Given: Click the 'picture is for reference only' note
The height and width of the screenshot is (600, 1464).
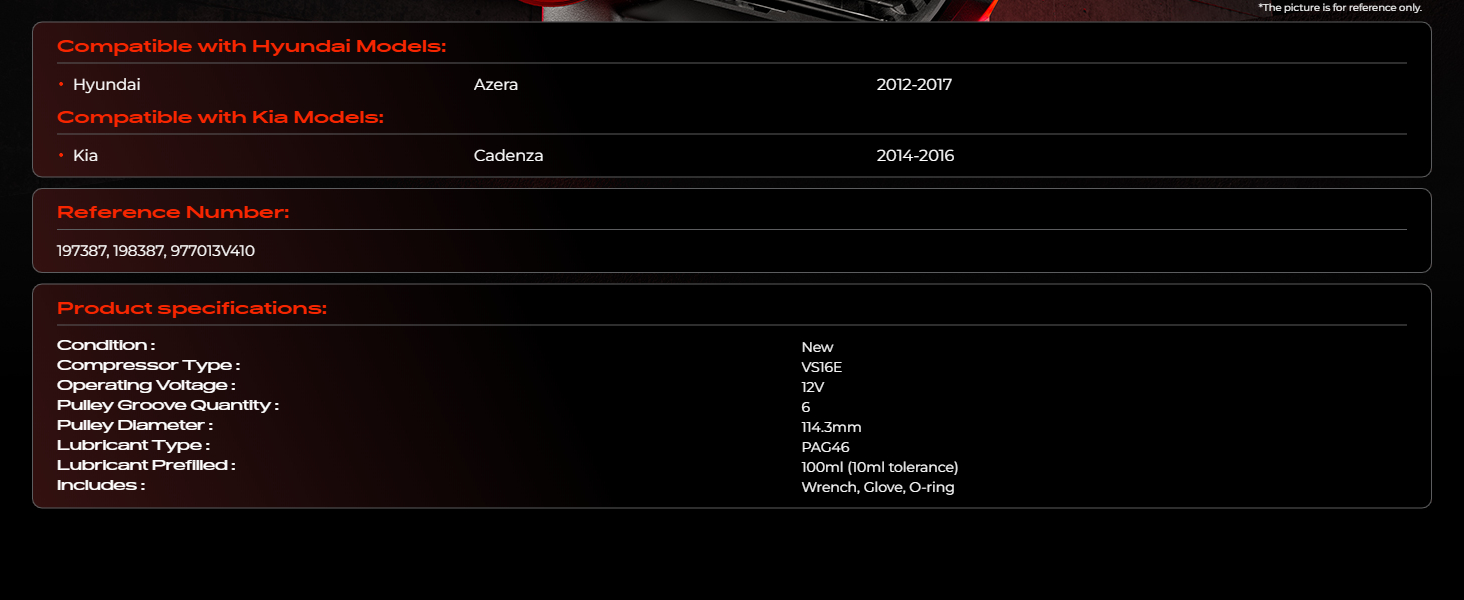Looking at the screenshot, I should [1339, 7].
